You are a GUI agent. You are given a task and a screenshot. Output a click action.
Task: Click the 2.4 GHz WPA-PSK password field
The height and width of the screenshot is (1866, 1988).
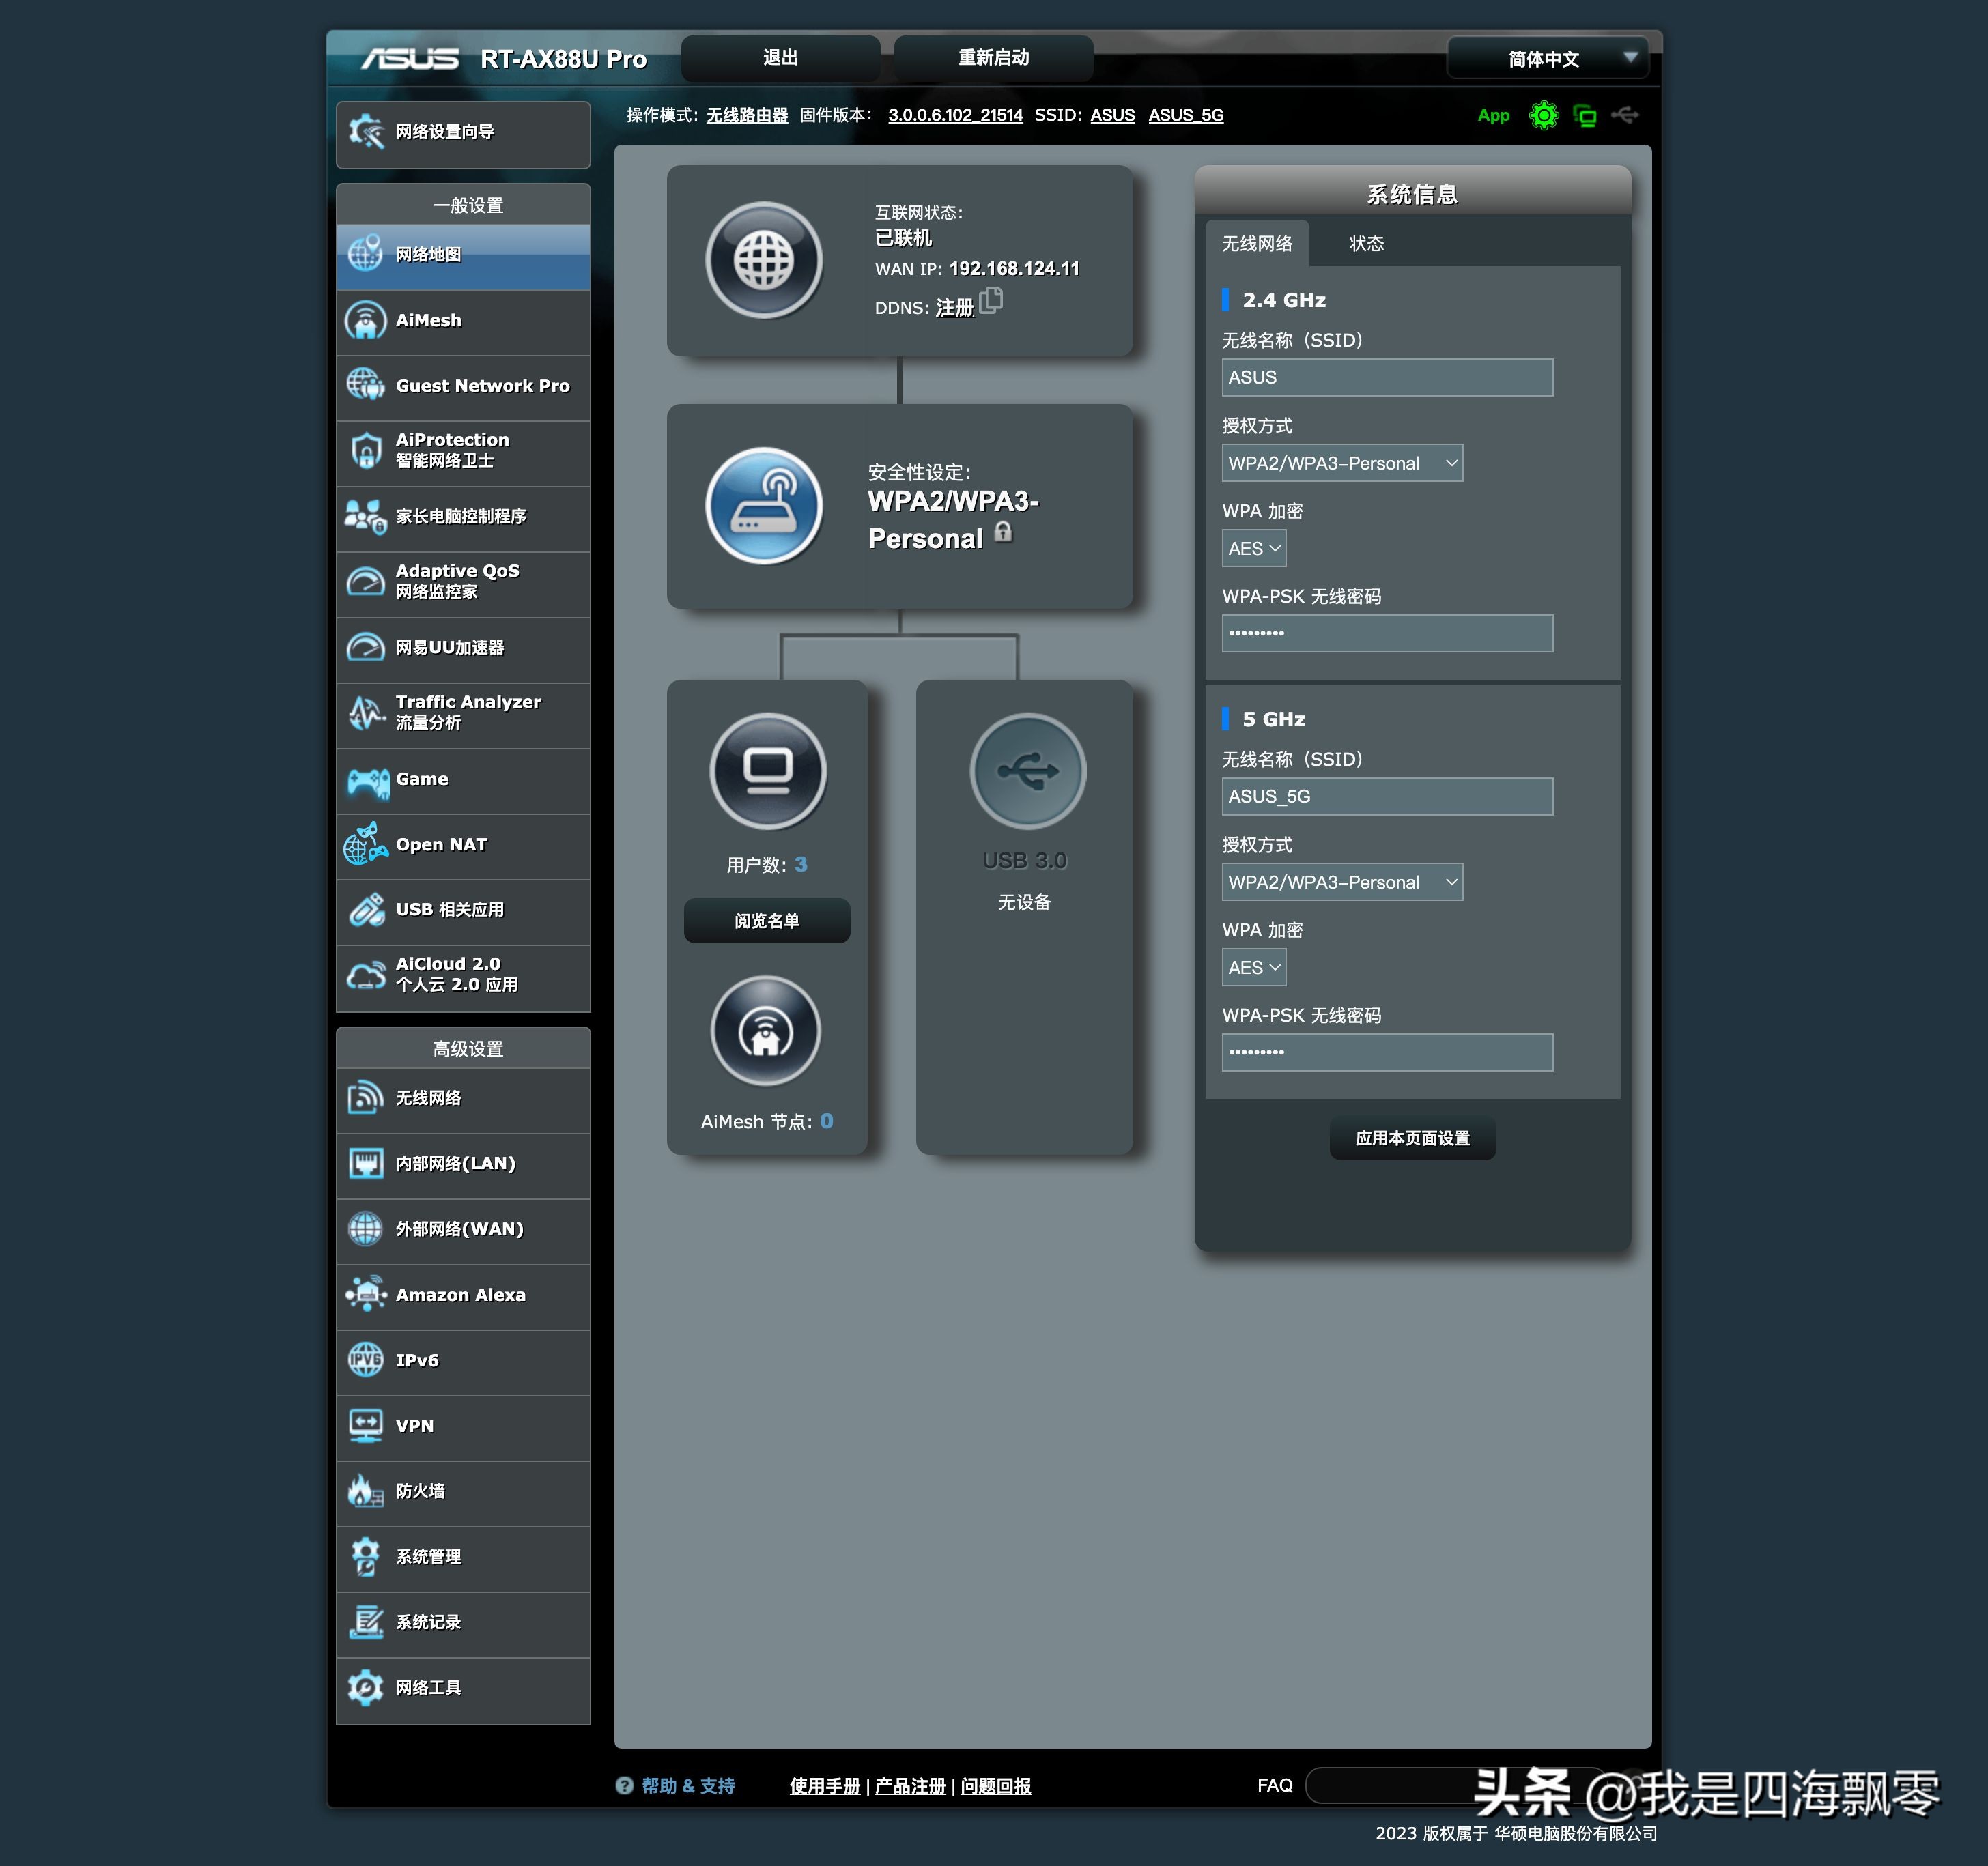coord(1387,633)
